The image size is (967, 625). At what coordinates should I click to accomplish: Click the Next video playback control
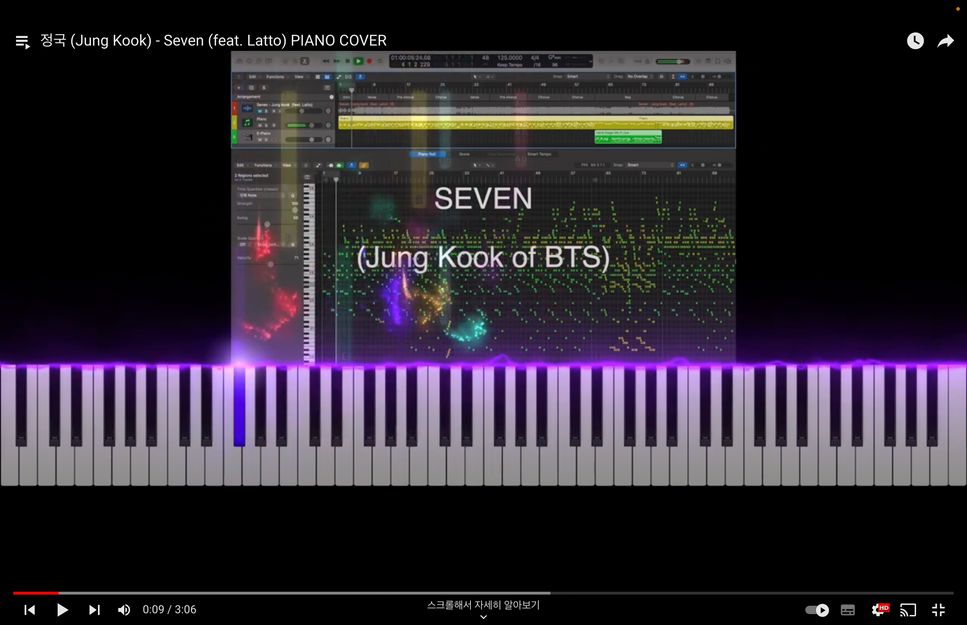[x=93, y=610]
